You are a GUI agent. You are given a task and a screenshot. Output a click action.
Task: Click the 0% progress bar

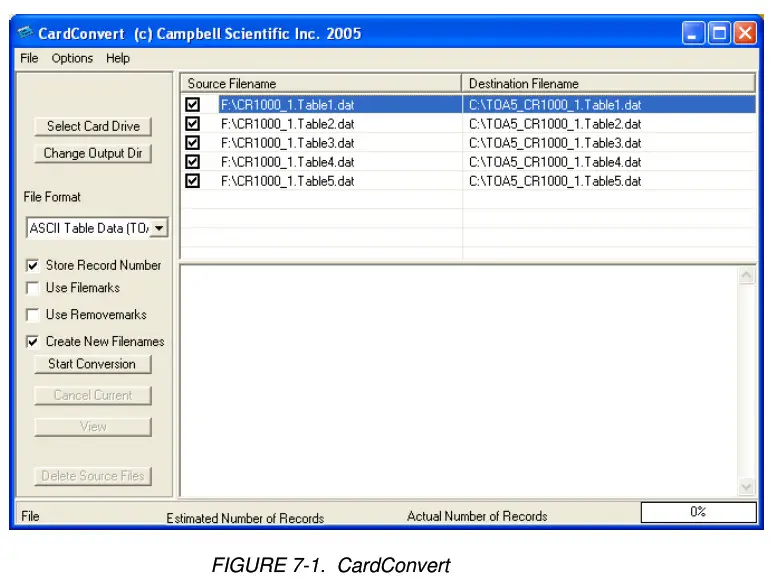pos(698,512)
